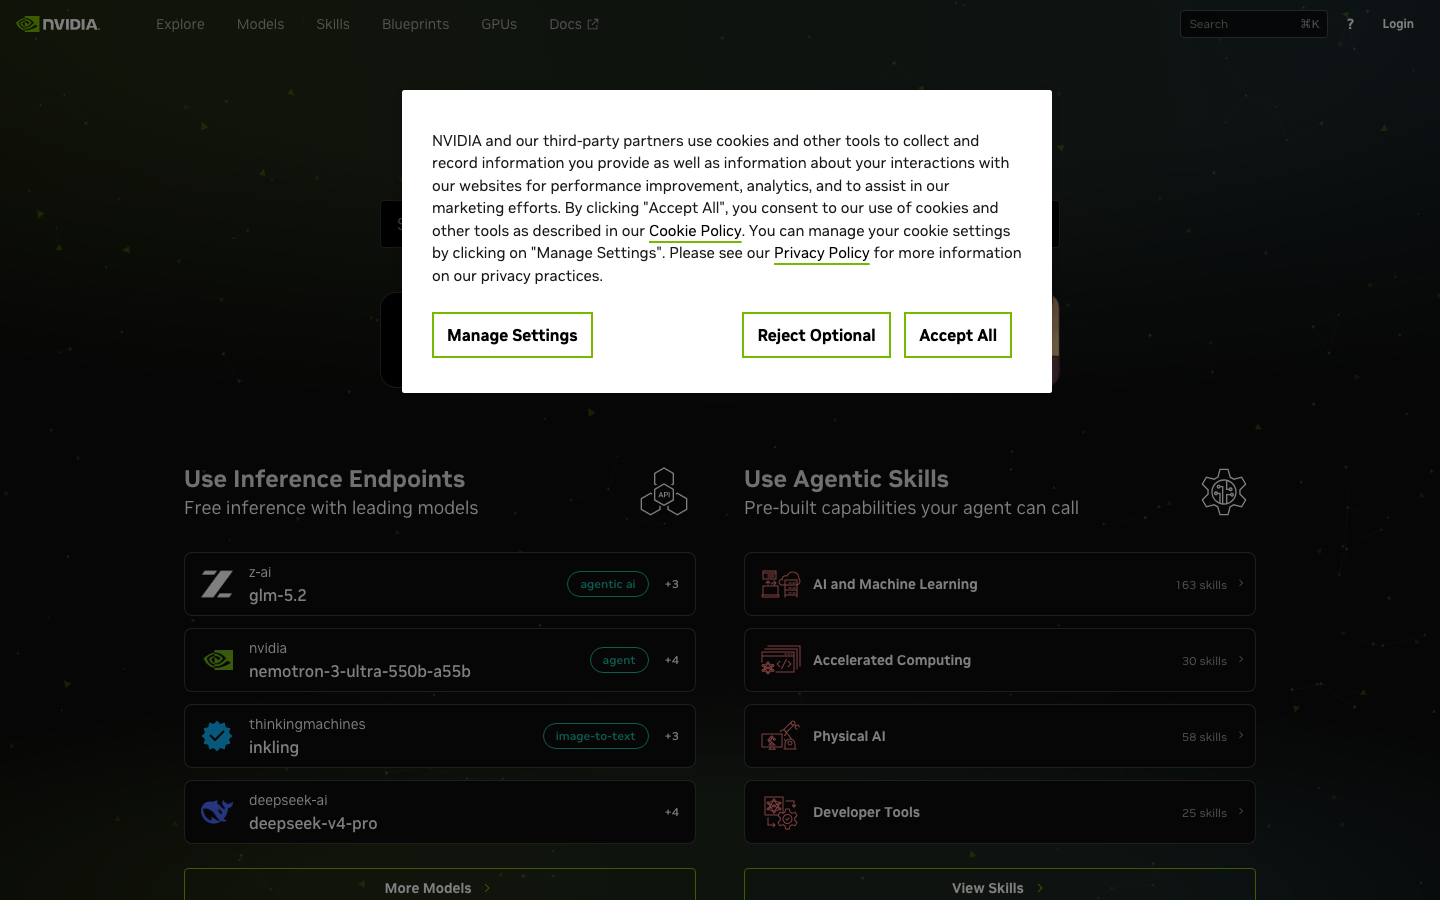The height and width of the screenshot is (900, 1440).
Task: Expand the +4 tags on deepseek-v4-pro
Action: tap(672, 812)
